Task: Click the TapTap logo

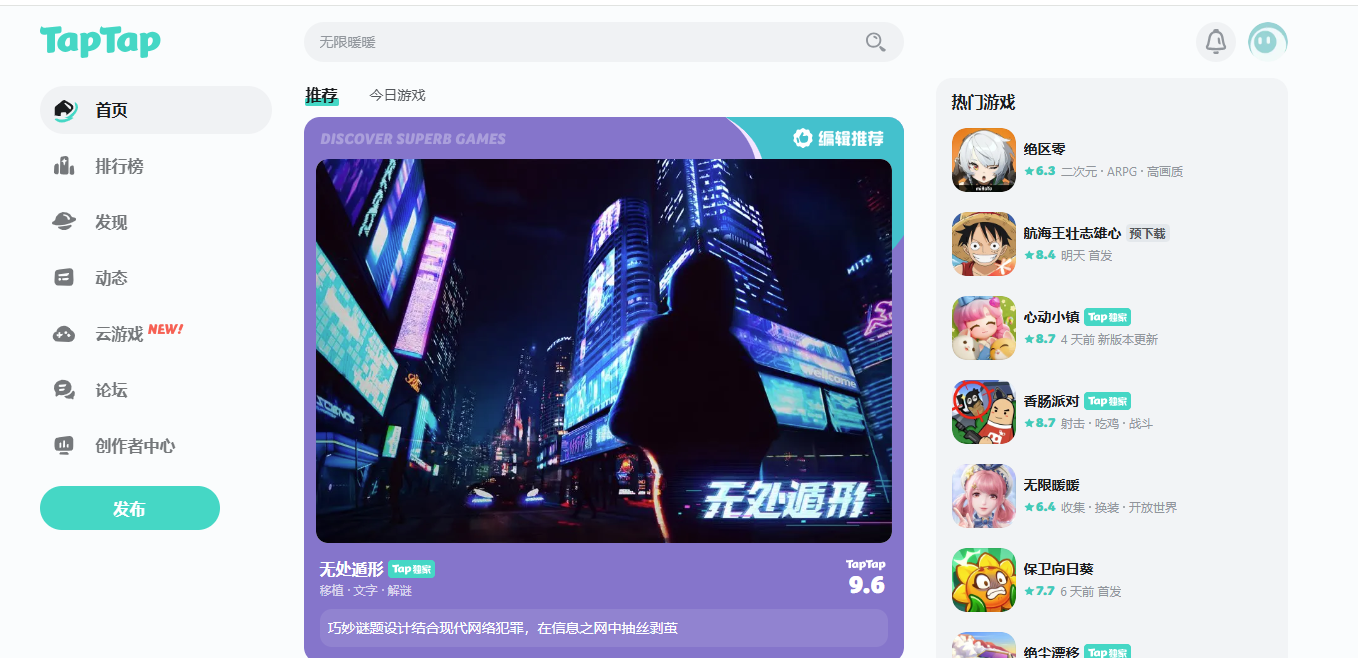Action: (x=100, y=41)
